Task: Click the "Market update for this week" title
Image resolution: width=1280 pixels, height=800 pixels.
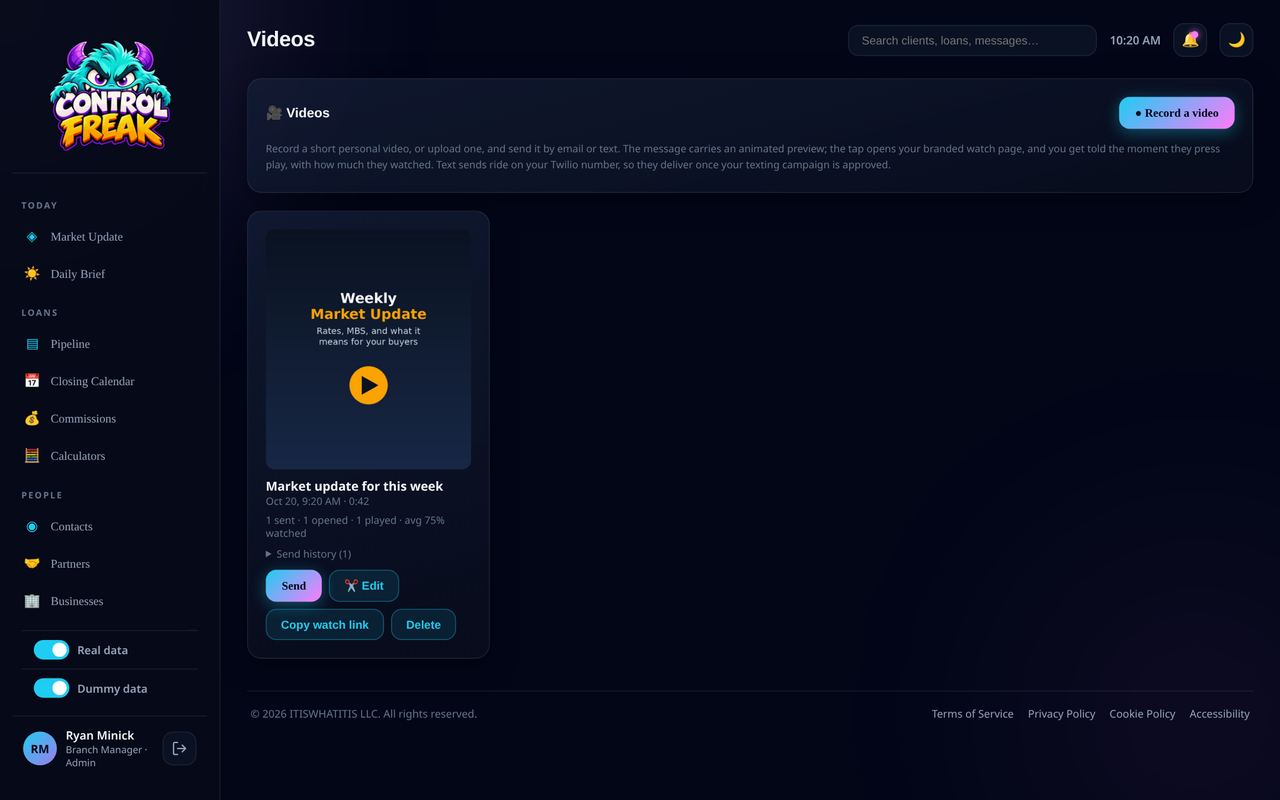Action: tap(354, 486)
